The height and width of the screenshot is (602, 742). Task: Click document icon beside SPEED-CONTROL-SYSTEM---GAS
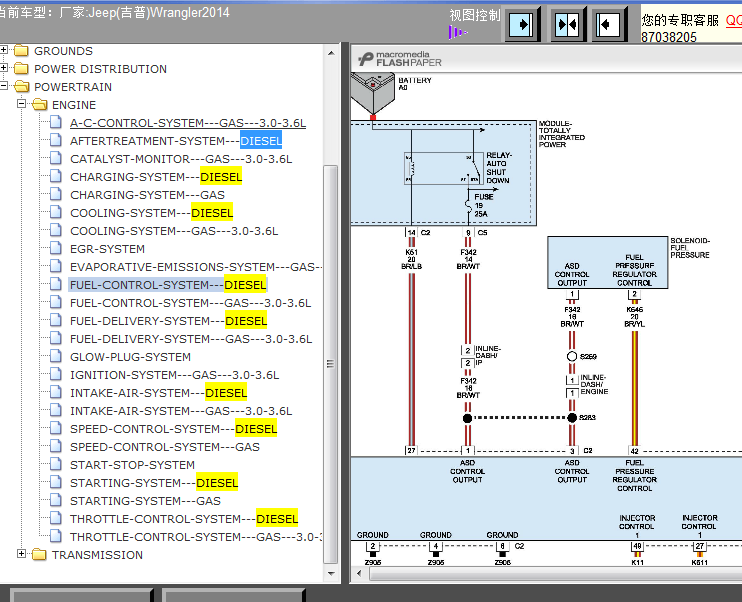click(x=55, y=446)
